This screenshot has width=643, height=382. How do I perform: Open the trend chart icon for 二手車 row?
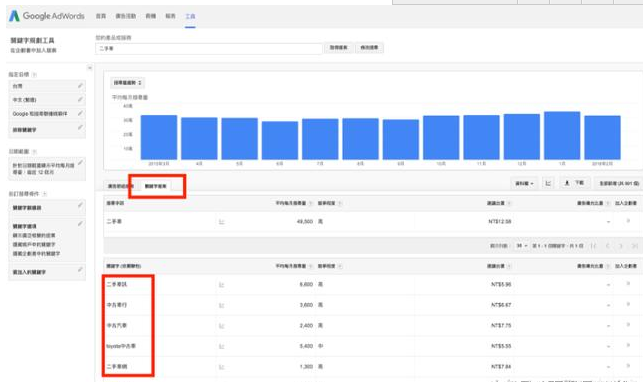pyautogui.click(x=221, y=222)
